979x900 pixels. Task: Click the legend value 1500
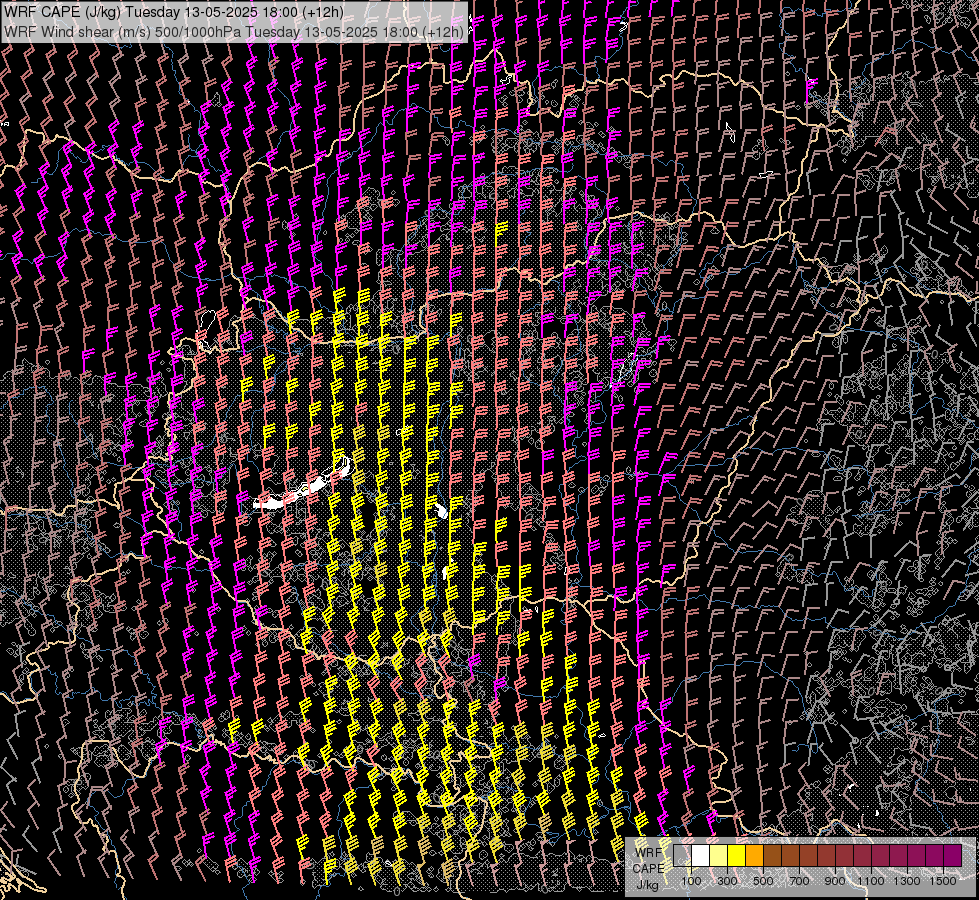pos(943,881)
